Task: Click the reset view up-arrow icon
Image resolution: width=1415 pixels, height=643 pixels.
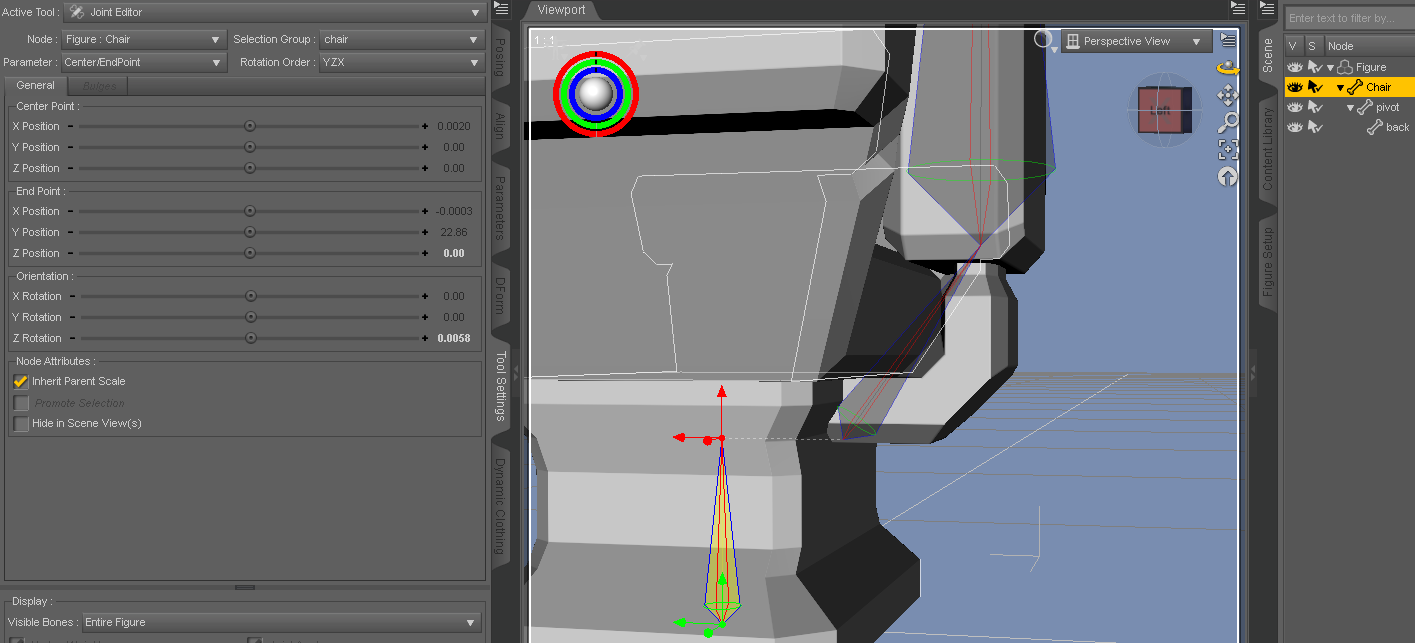Action: [1227, 176]
